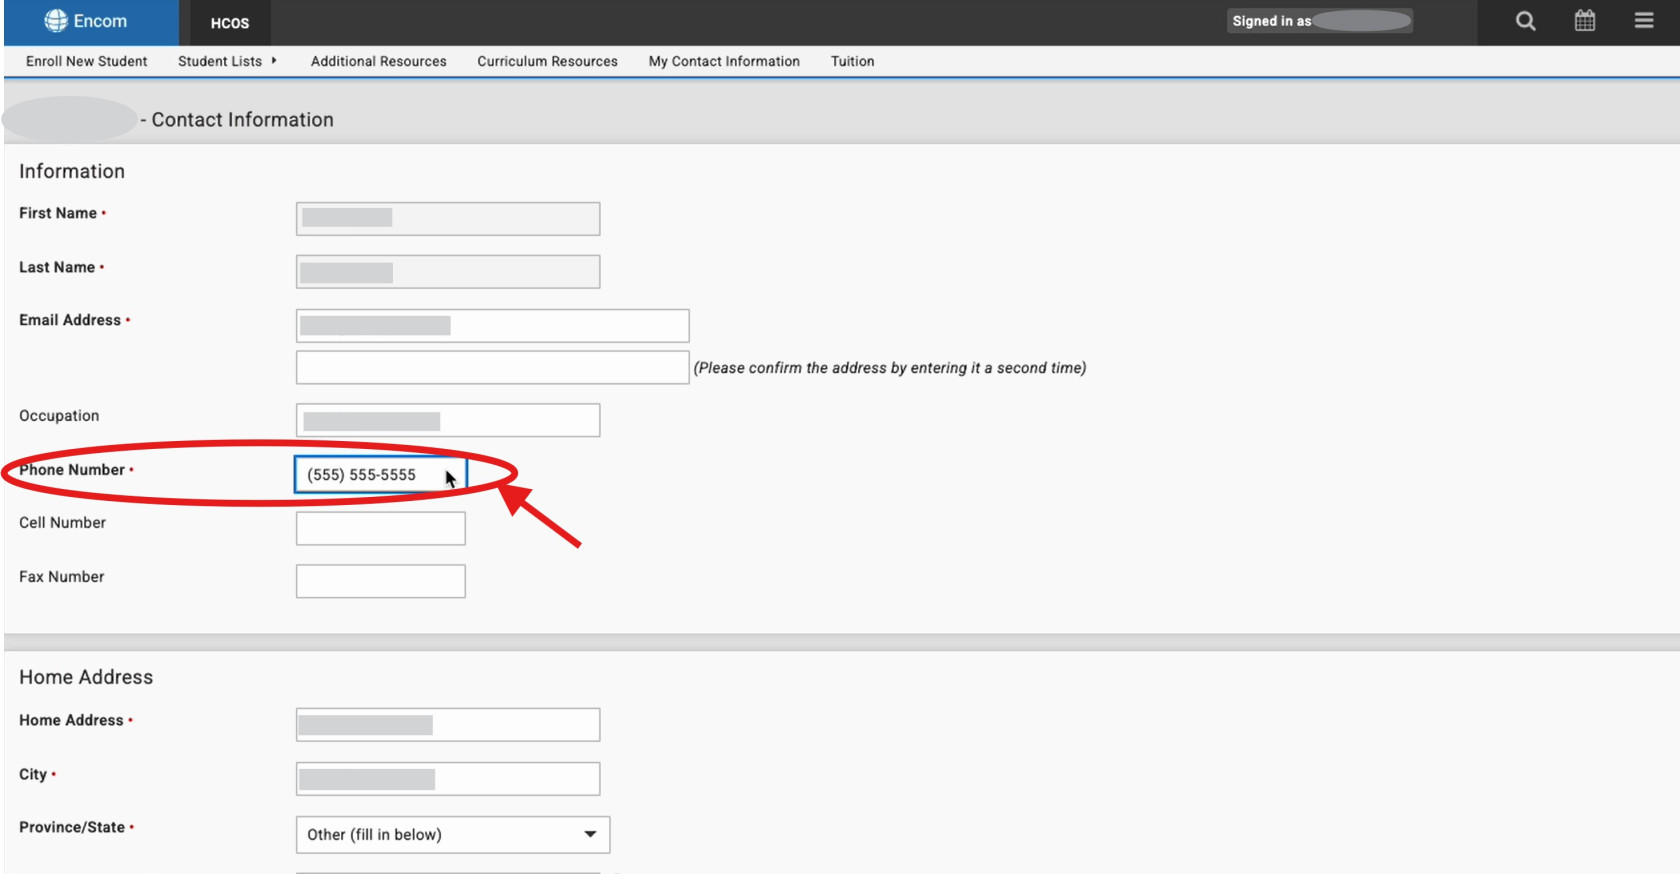Expand the Student Lists submenu arrow
The width and height of the screenshot is (1680, 874).
point(274,61)
